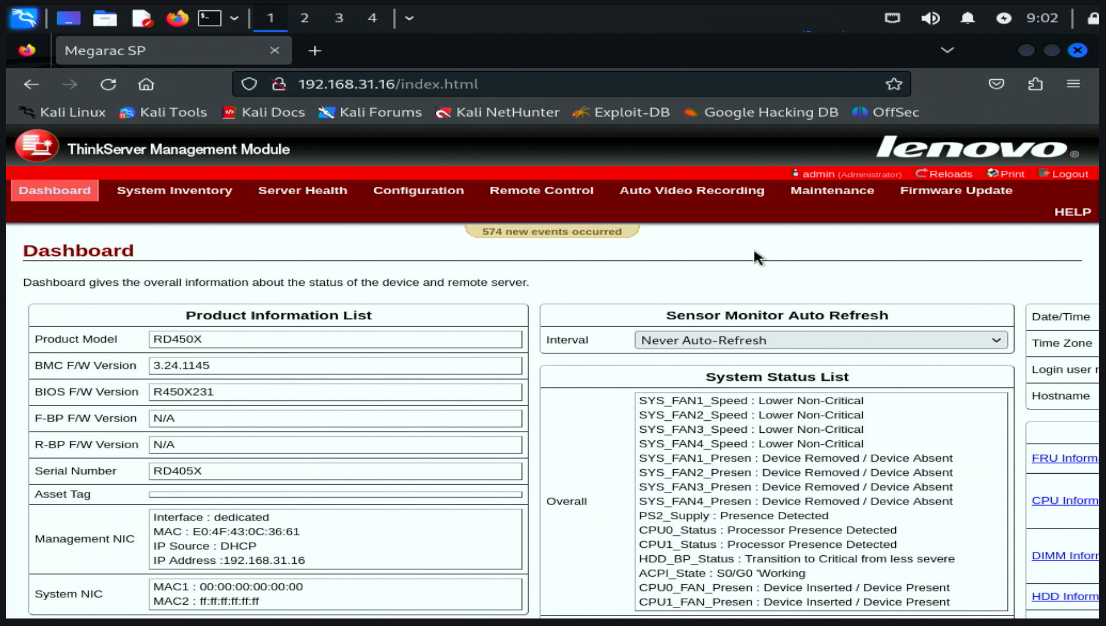Launch Firefox from the top panel

pyautogui.click(x=177, y=18)
